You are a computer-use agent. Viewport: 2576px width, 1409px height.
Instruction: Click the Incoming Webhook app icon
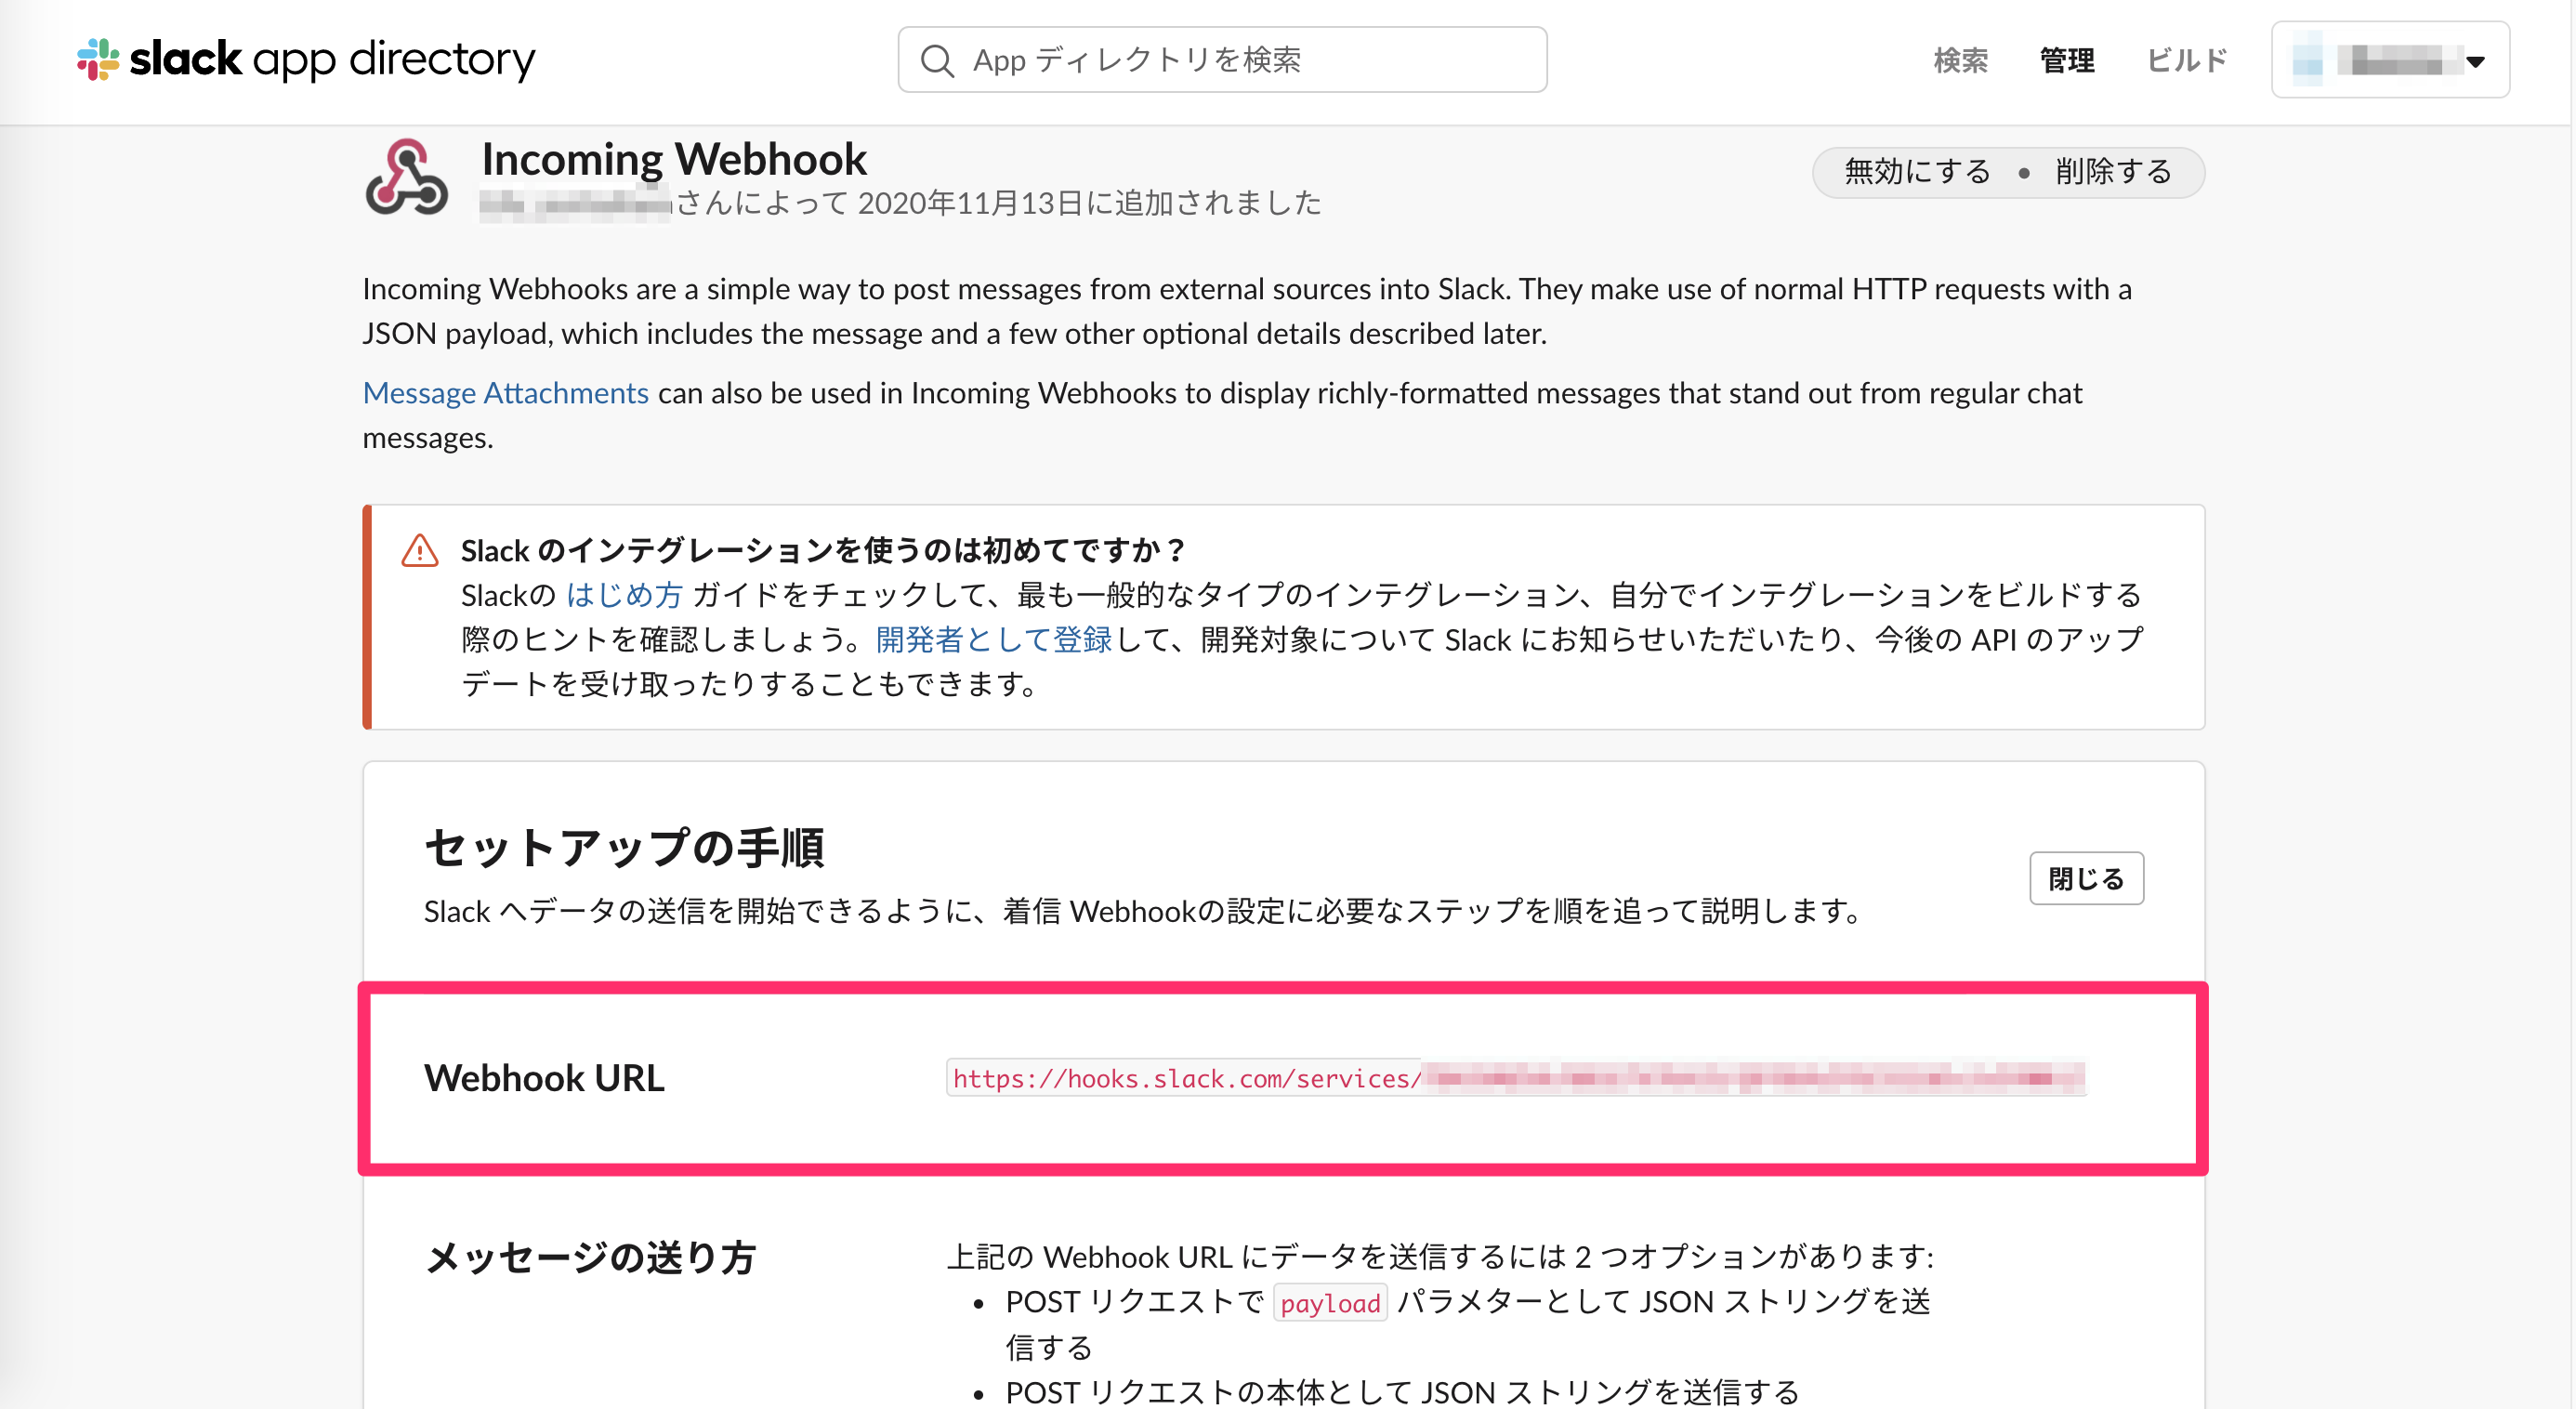pos(406,177)
